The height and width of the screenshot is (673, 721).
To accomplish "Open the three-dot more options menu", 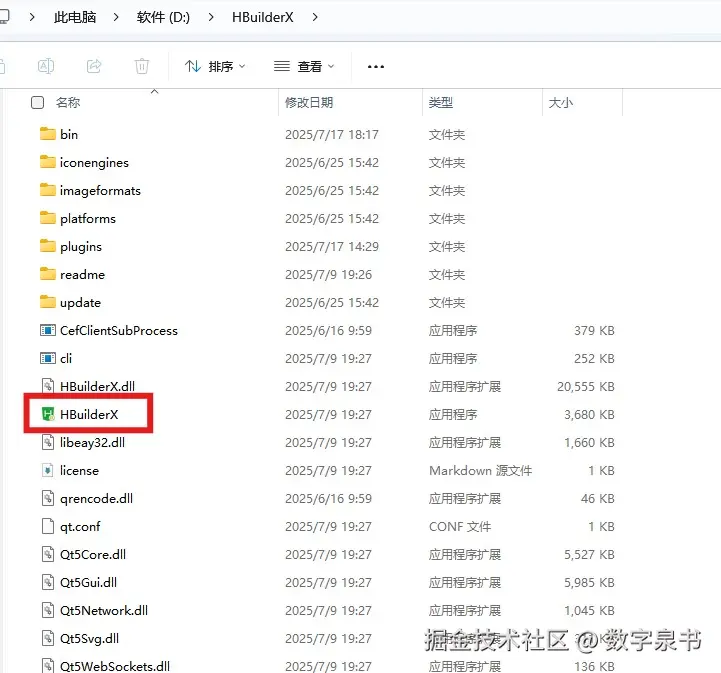I will coord(376,67).
